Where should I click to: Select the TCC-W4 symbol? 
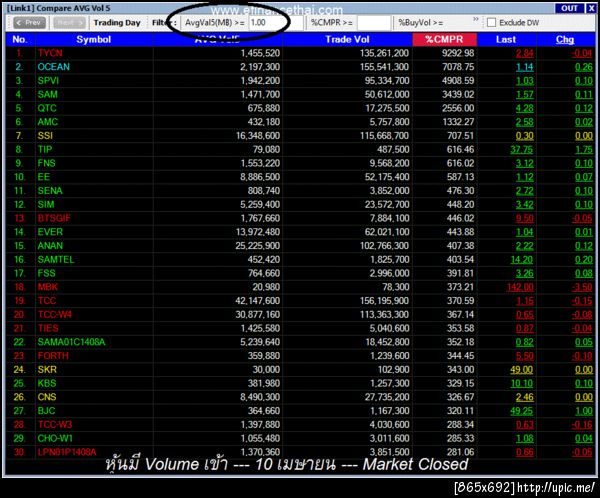click(x=55, y=315)
